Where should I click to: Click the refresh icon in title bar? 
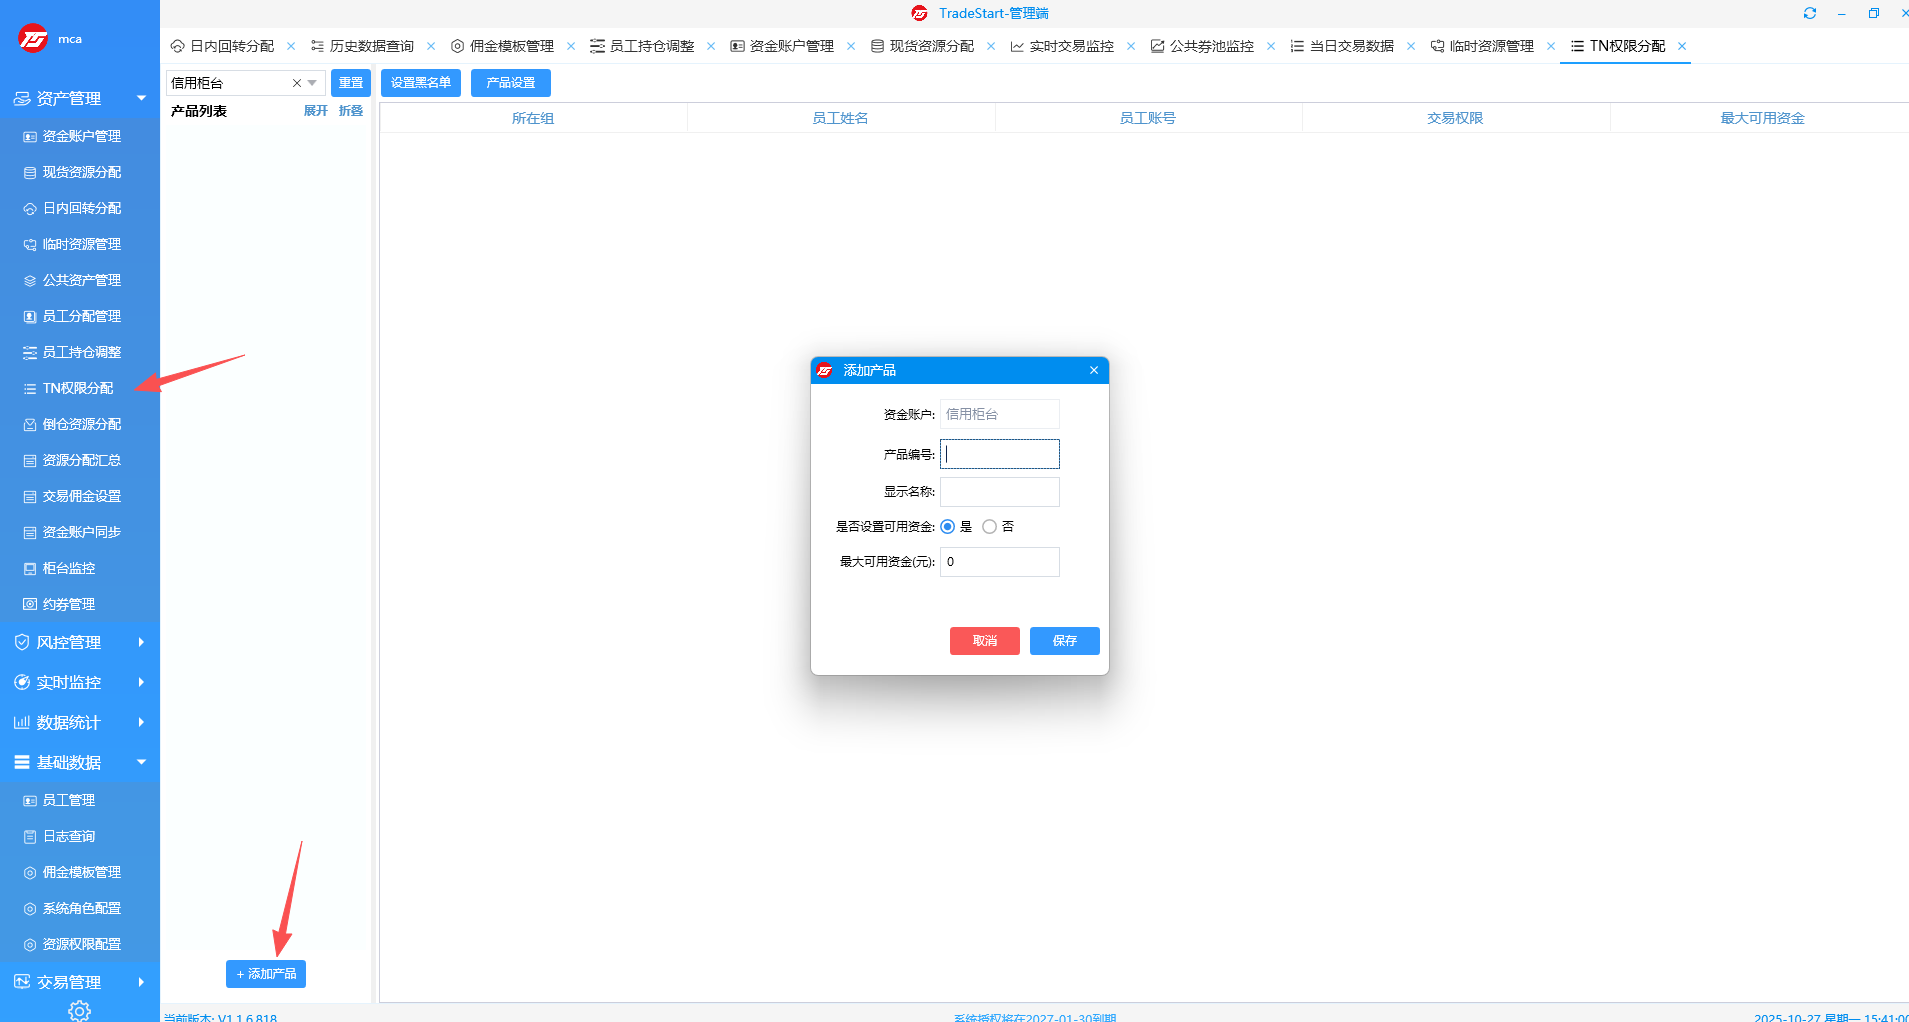pos(1809,13)
